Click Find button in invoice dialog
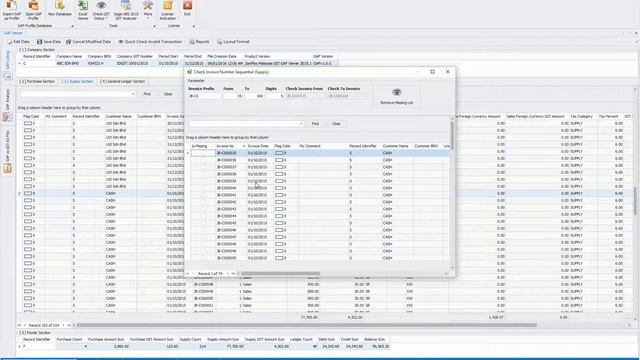 (315, 124)
